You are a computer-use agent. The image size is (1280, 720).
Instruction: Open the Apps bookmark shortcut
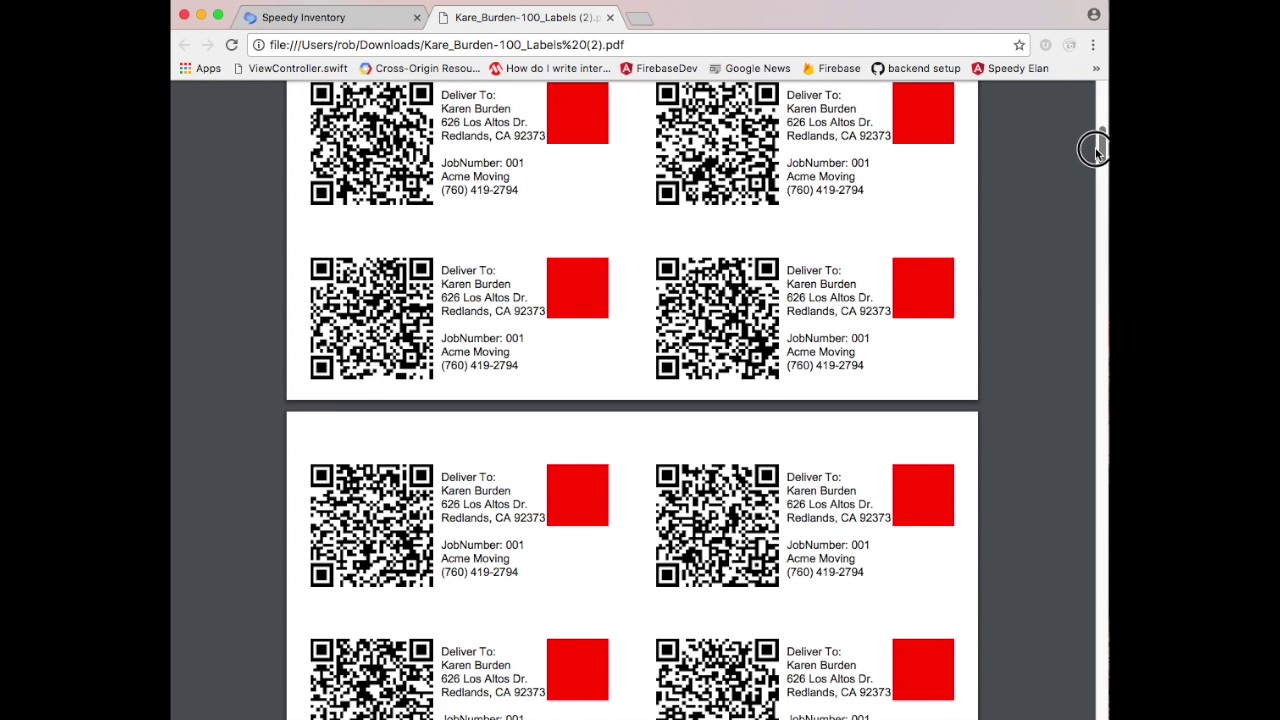click(200, 68)
